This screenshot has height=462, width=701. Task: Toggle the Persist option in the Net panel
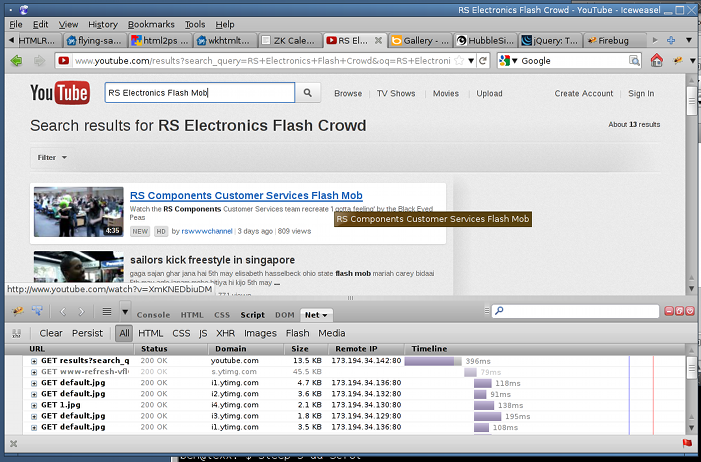point(87,333)
